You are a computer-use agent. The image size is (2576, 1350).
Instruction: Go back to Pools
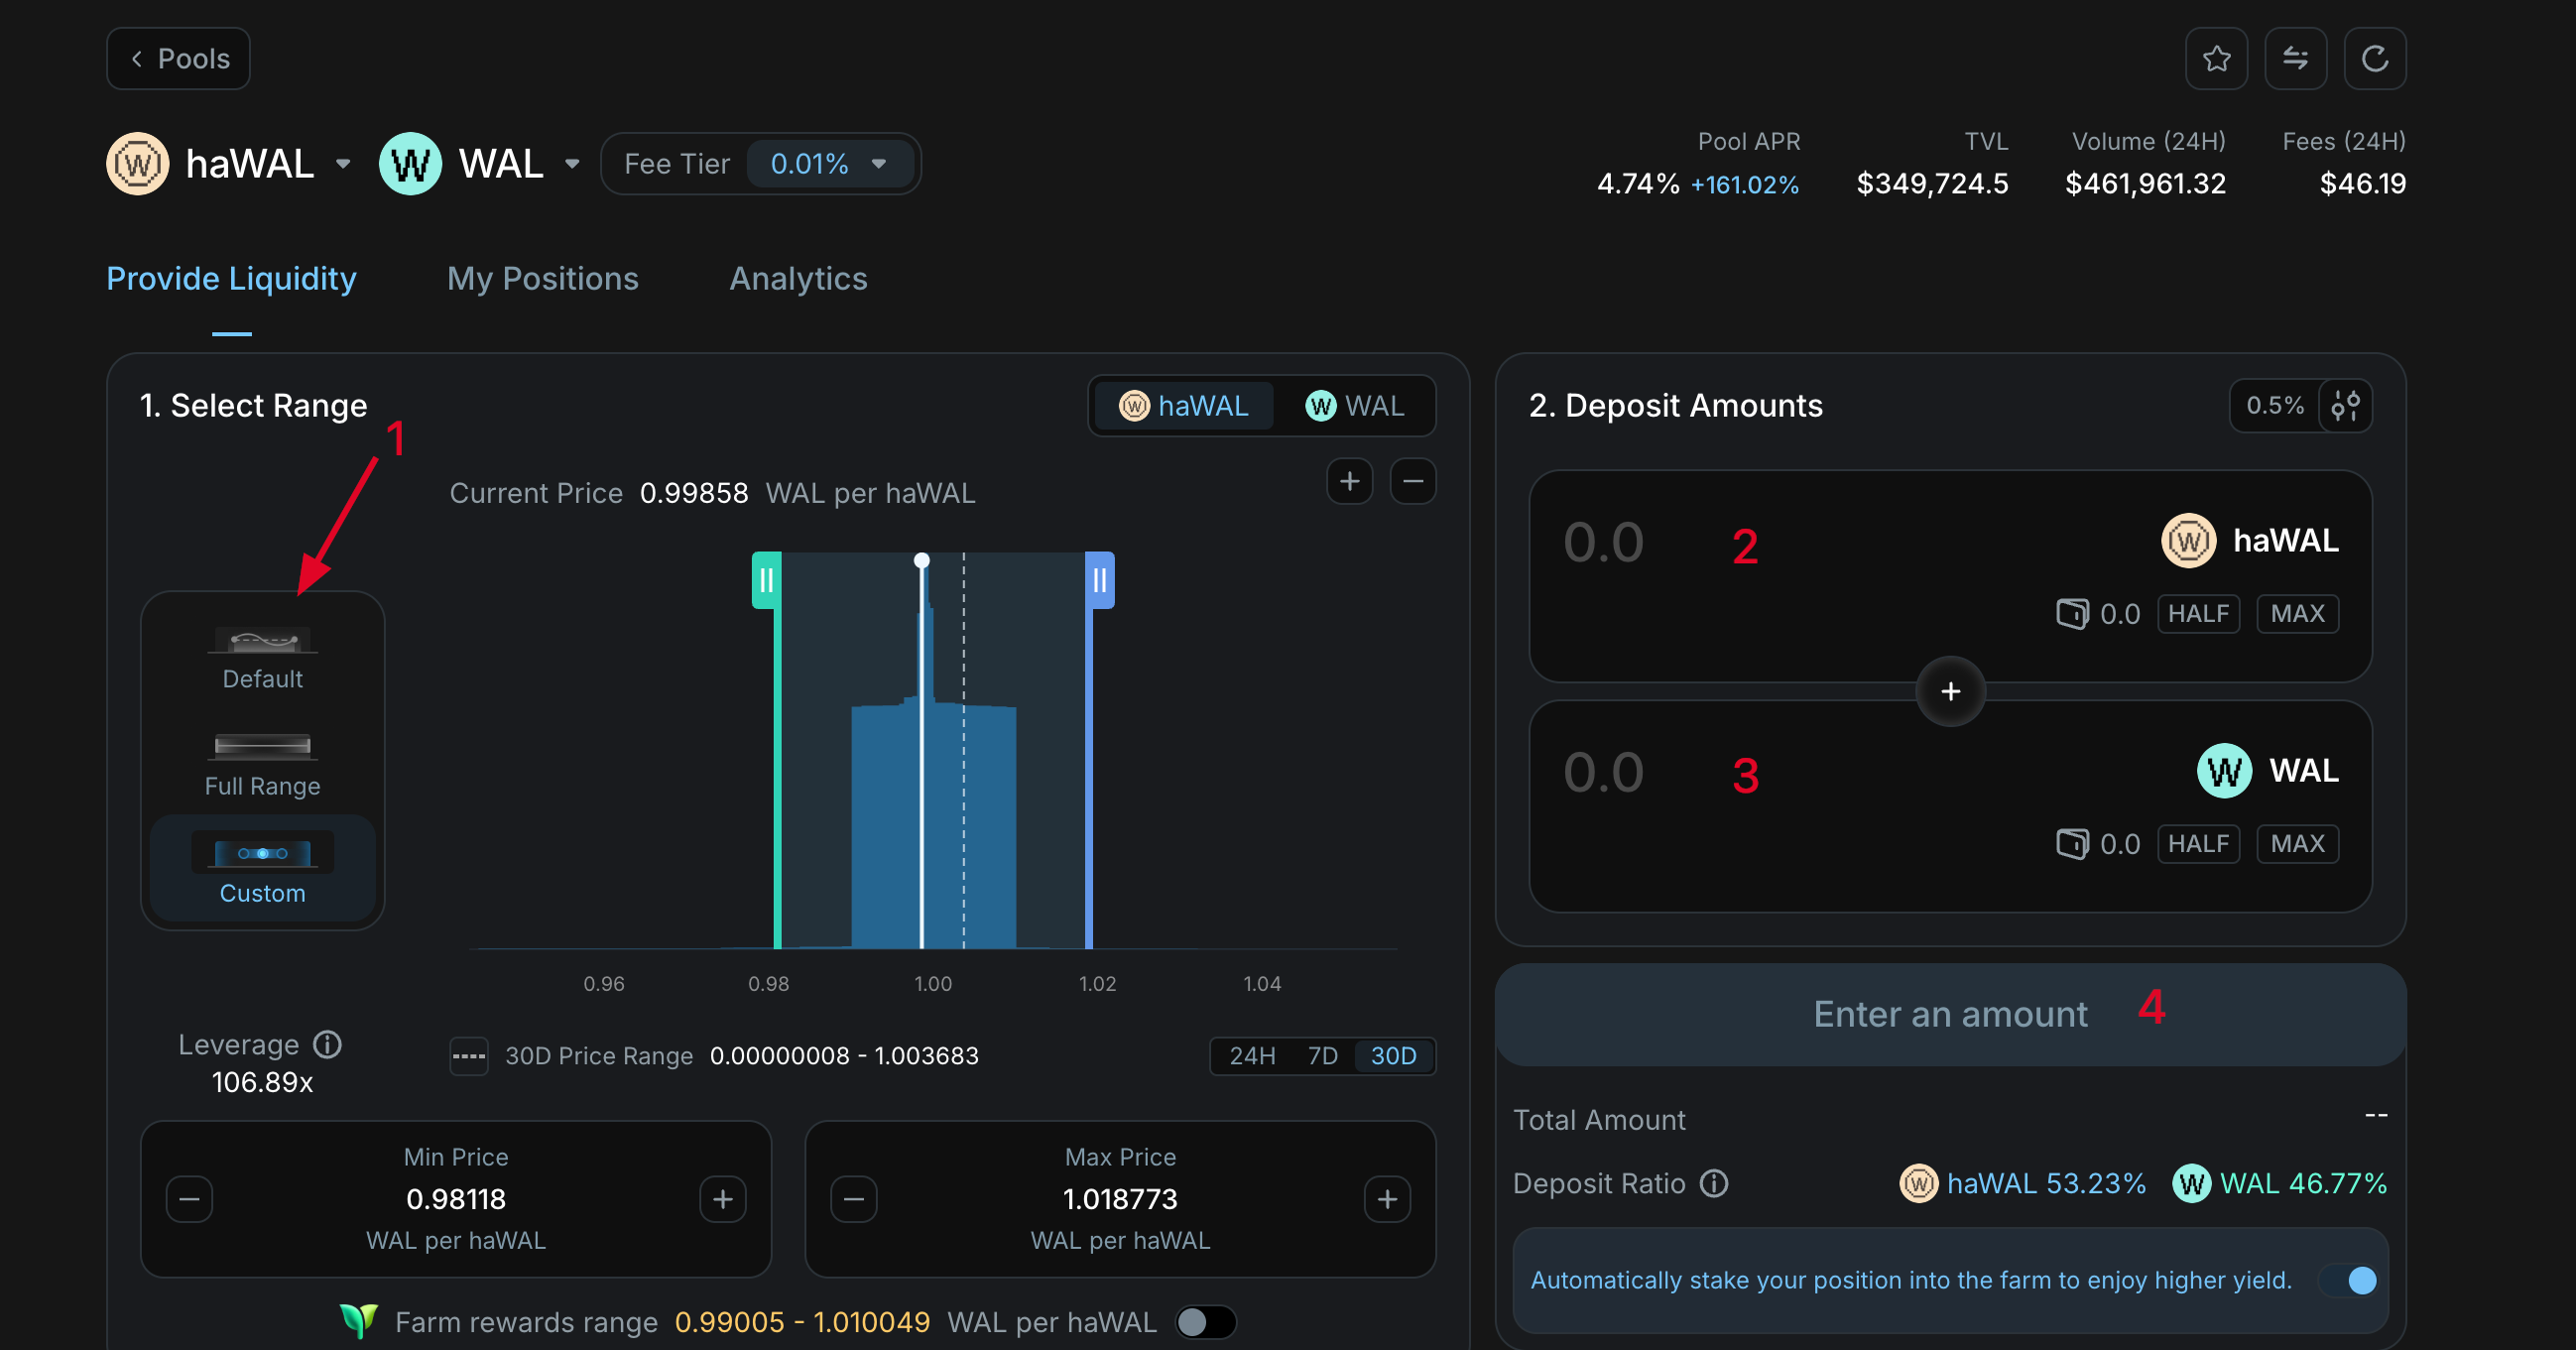point(179,59)
